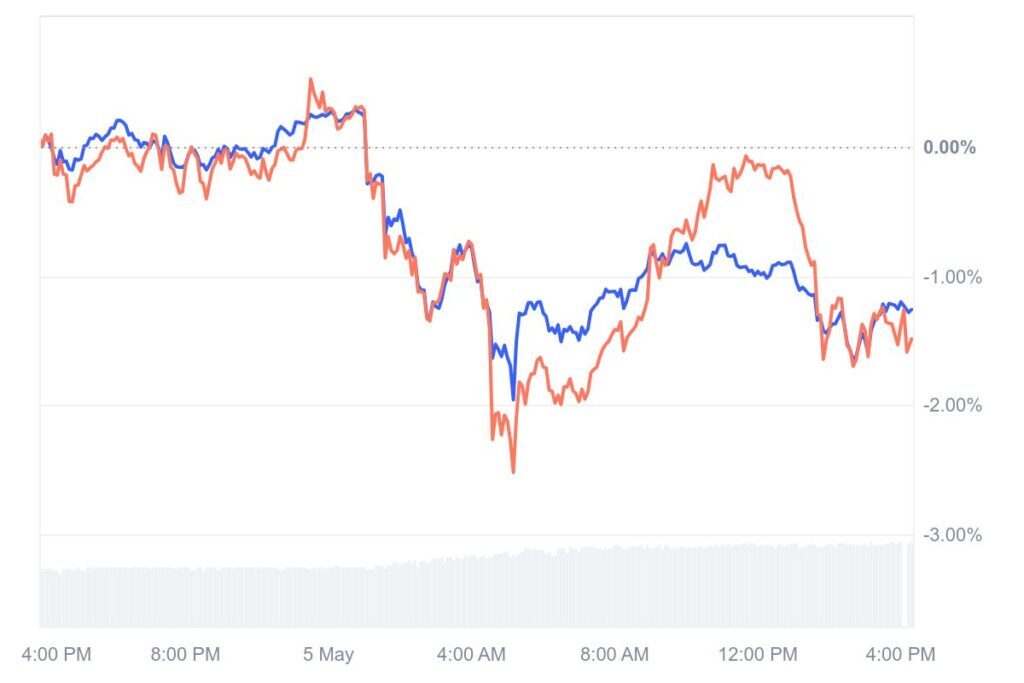Image resolution: width=1024 pixels, height=683 pixels.
Task: Click the chart's starting point at 0%
Action: [x=42, y=146]
